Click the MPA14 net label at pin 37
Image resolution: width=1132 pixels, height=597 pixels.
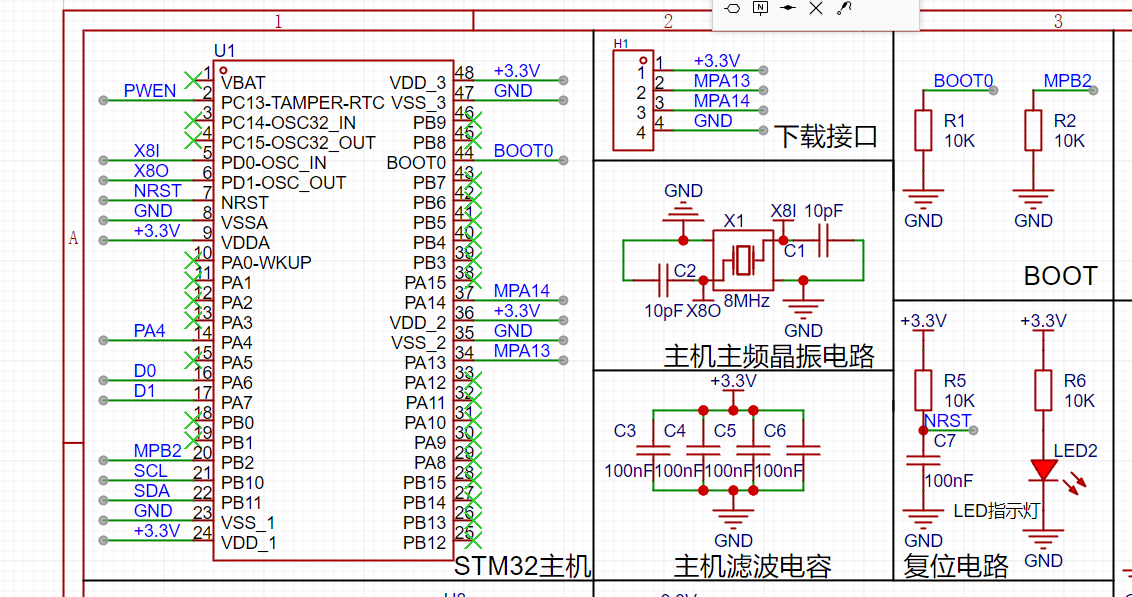coord(521,291)
